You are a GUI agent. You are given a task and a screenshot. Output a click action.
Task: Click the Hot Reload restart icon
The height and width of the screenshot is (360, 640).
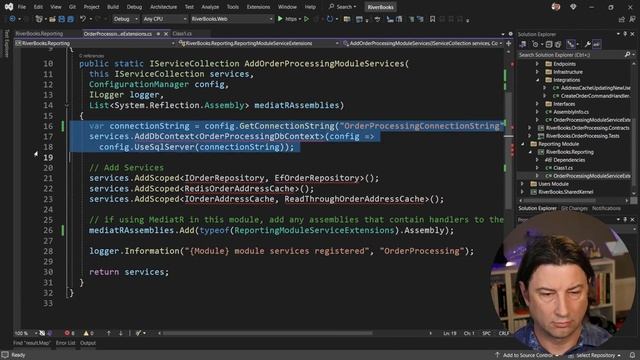(330, 19)
